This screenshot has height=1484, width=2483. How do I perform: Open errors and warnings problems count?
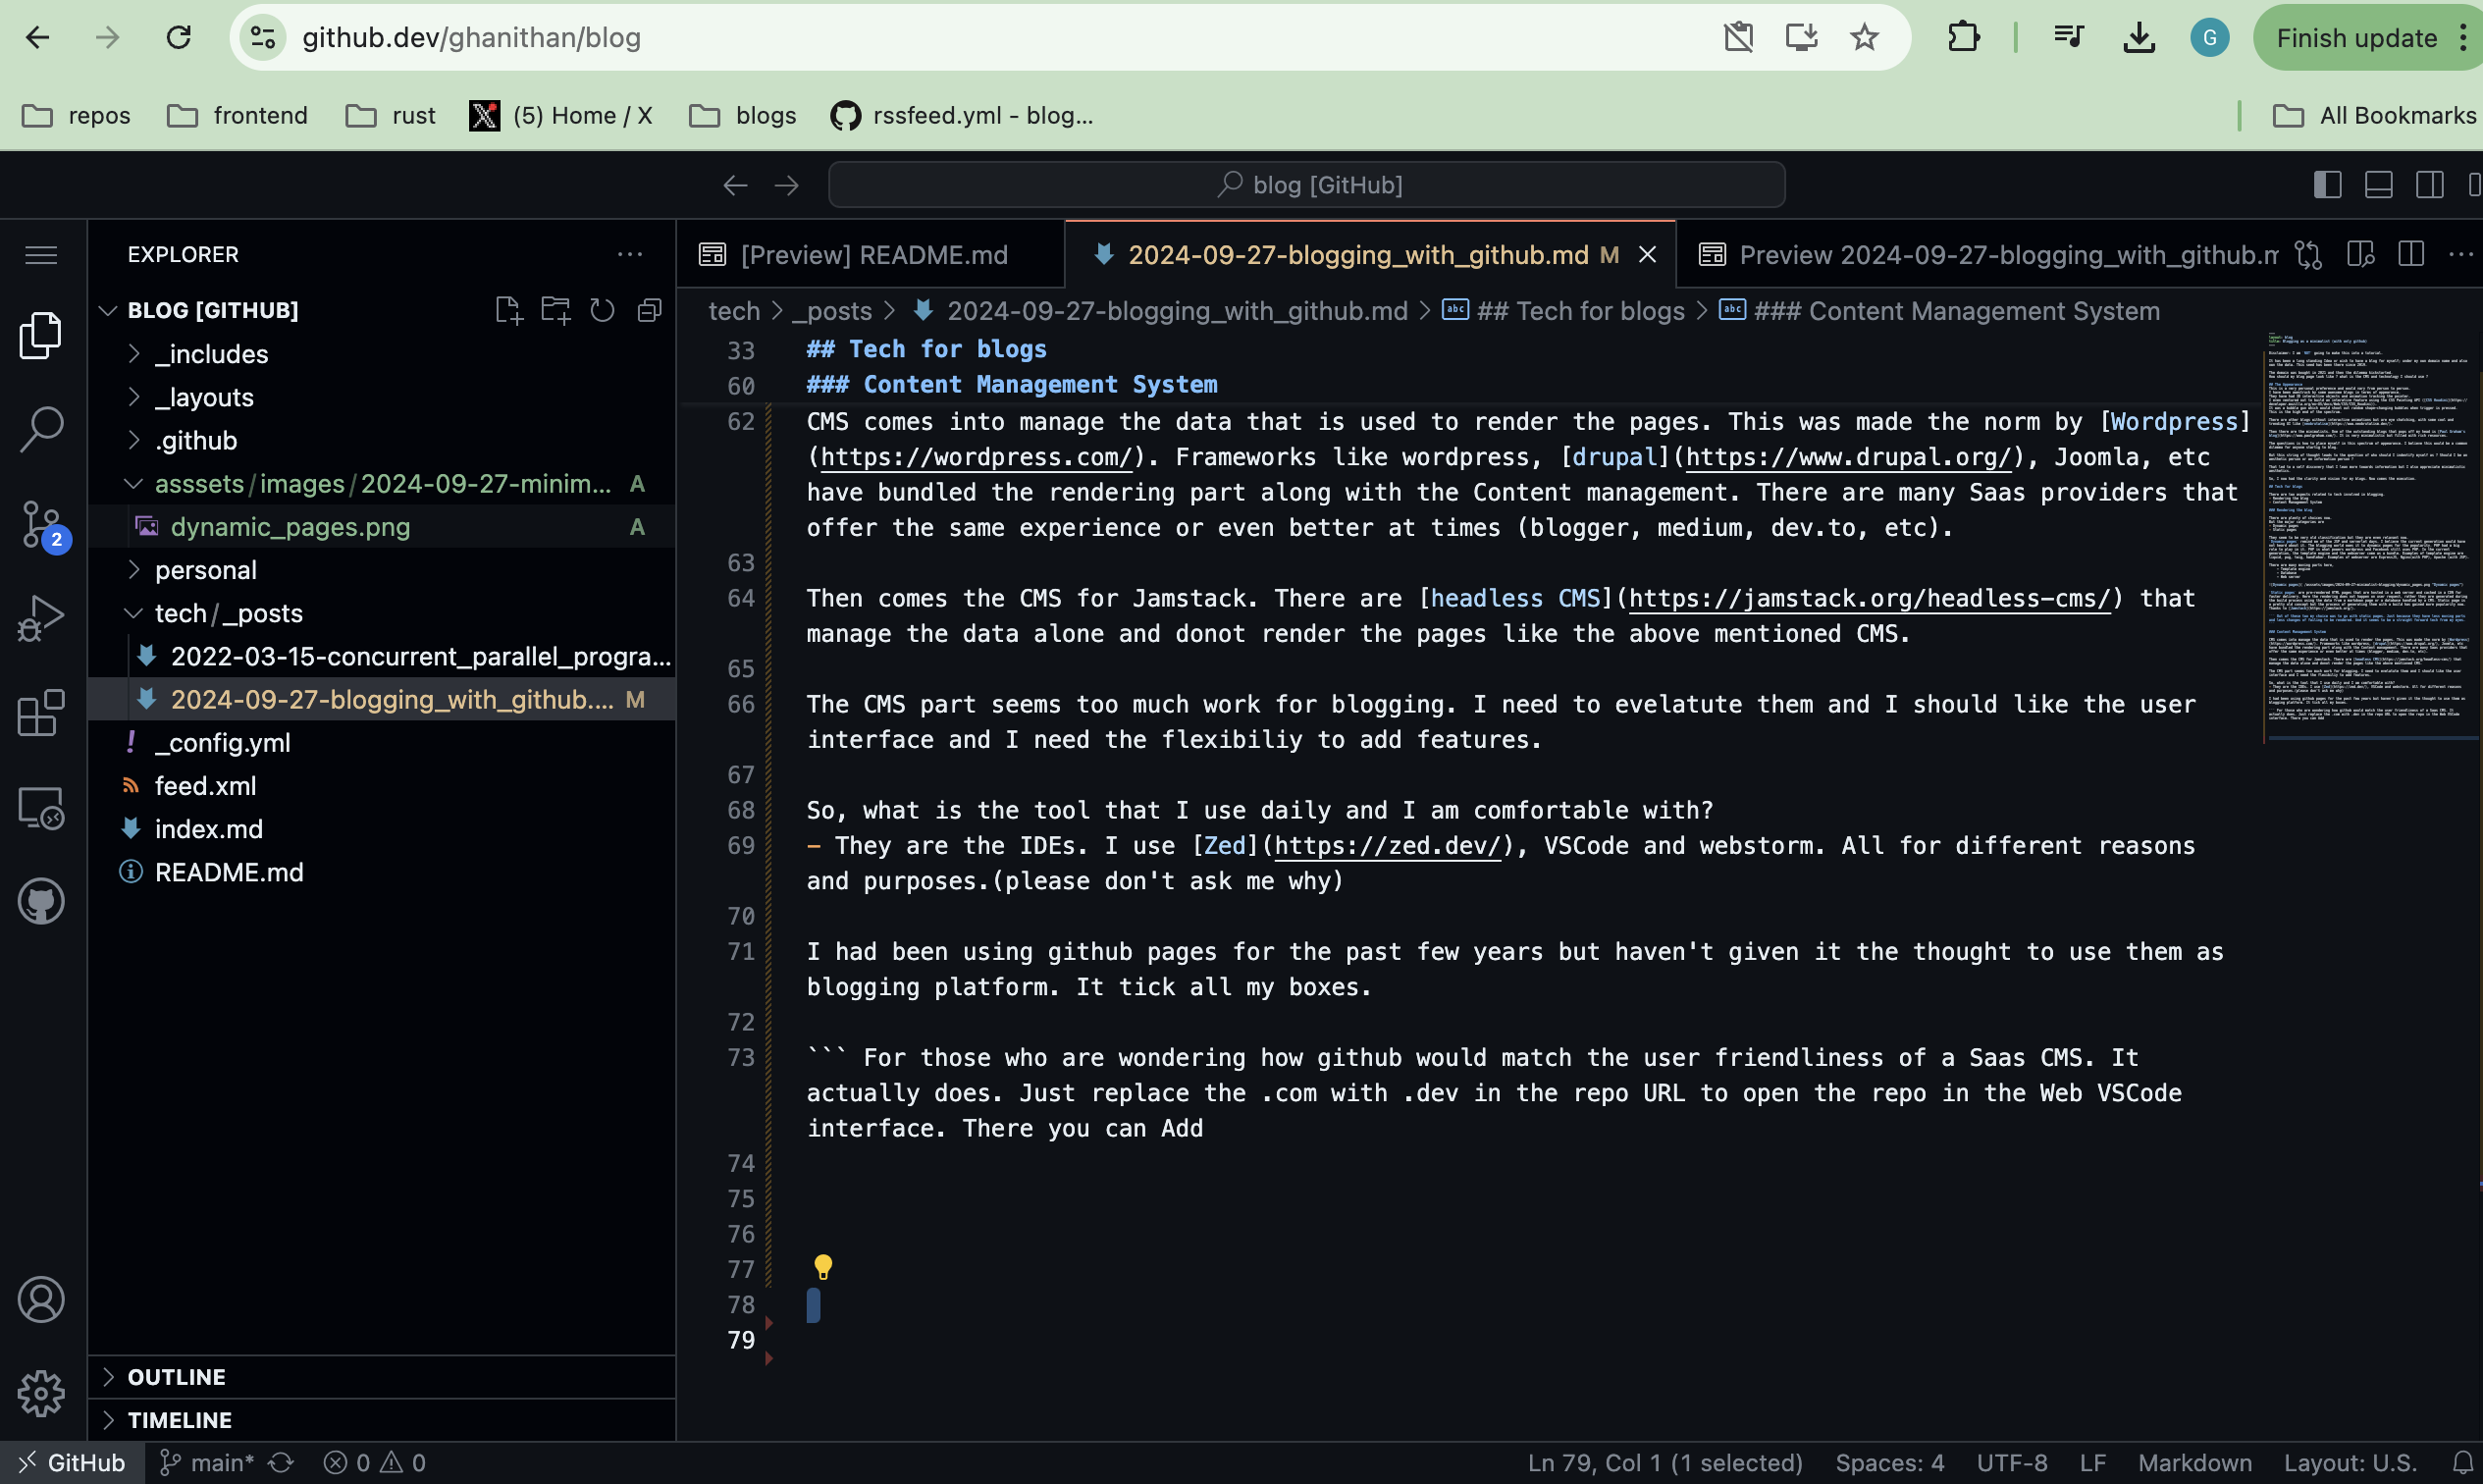(375, 1463)
